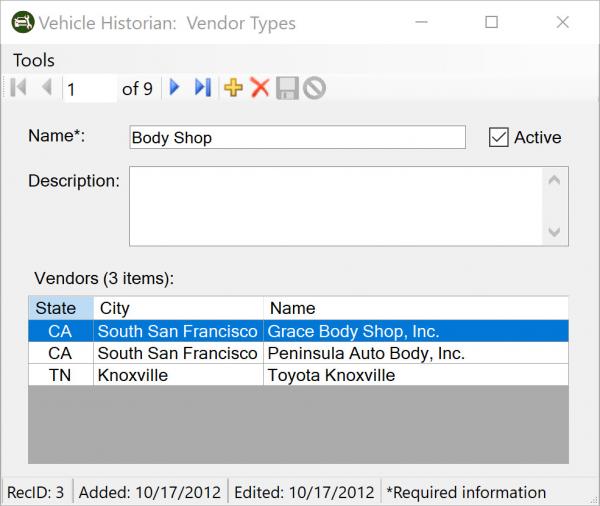
Task: Sort vendors by the State column header
Action: tap(61, 308)
